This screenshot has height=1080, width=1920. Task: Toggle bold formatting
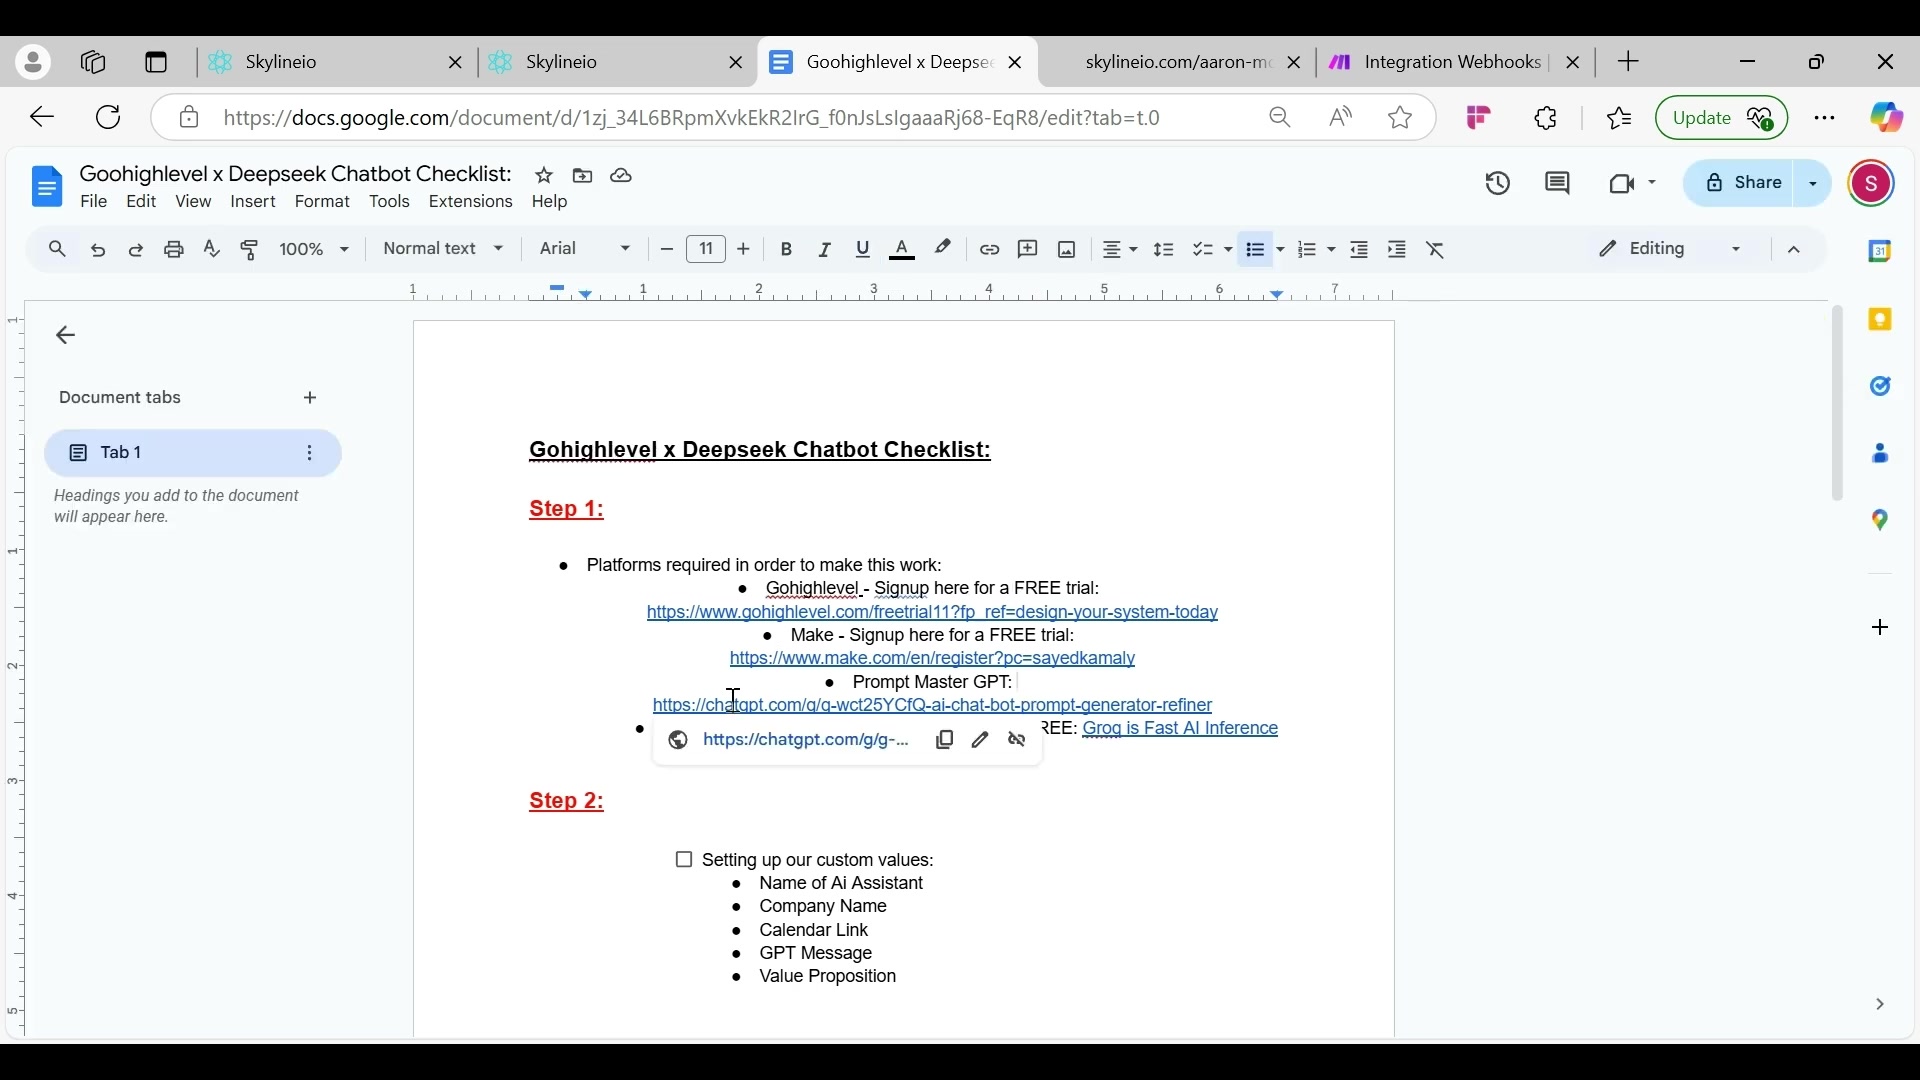788,250
